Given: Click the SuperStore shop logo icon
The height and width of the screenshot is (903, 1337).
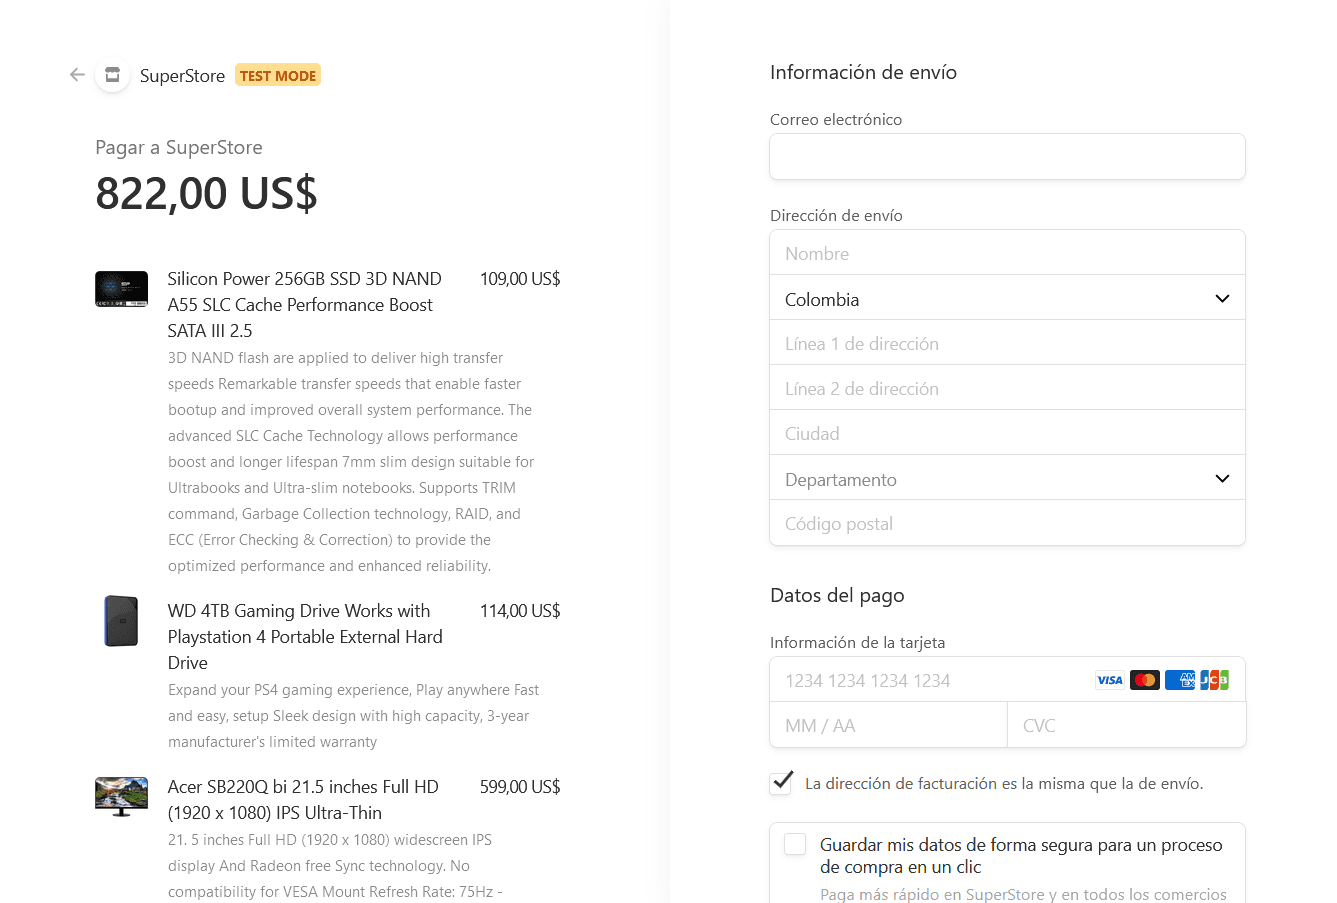Looking at the screenshot, I should (x=112, y=75).
